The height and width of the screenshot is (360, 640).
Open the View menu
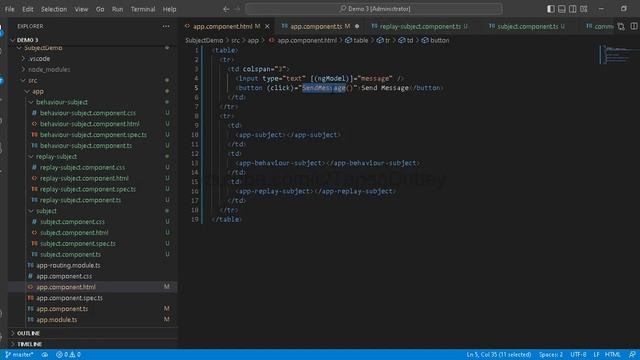(81, 9)
